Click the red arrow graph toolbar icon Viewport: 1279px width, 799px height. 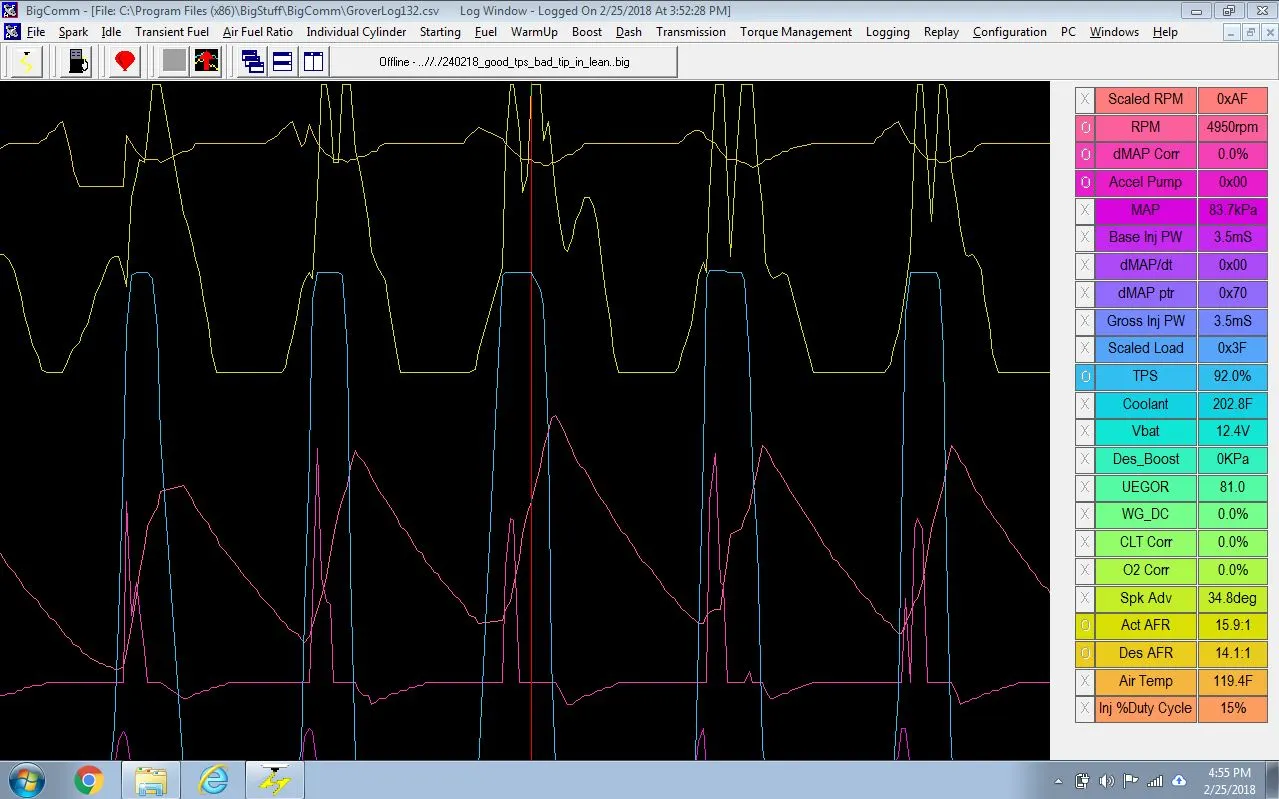point(206,62)
